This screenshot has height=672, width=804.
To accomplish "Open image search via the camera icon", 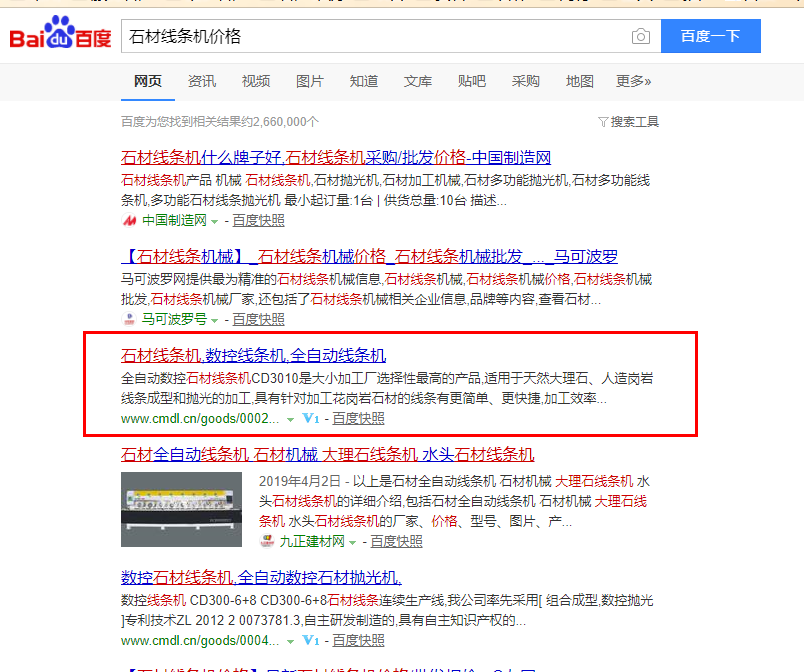I will coord(640,37).
